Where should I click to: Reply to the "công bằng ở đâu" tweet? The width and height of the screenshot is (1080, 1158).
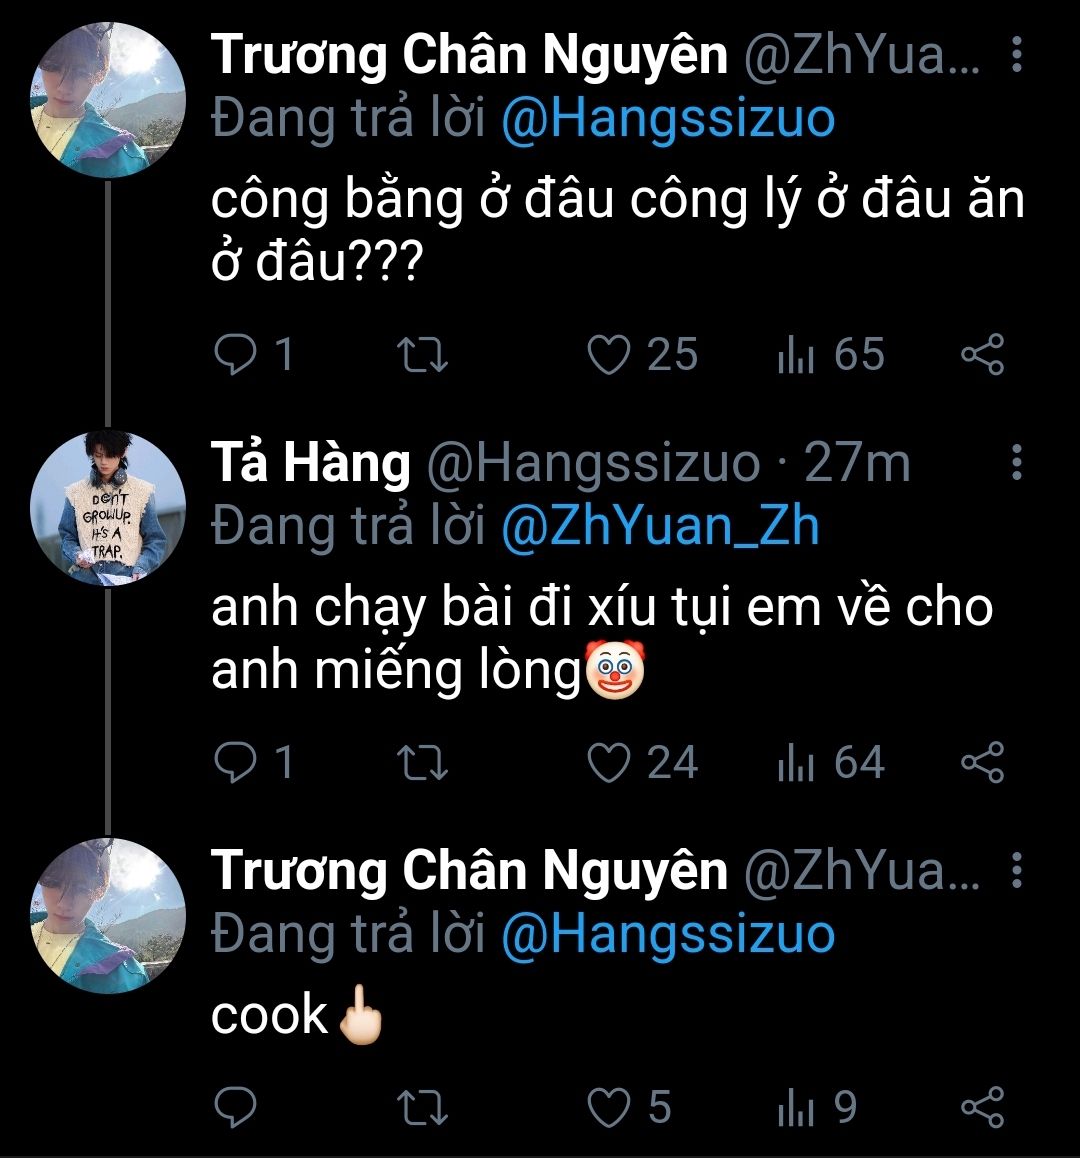click(x=236, y=355)
